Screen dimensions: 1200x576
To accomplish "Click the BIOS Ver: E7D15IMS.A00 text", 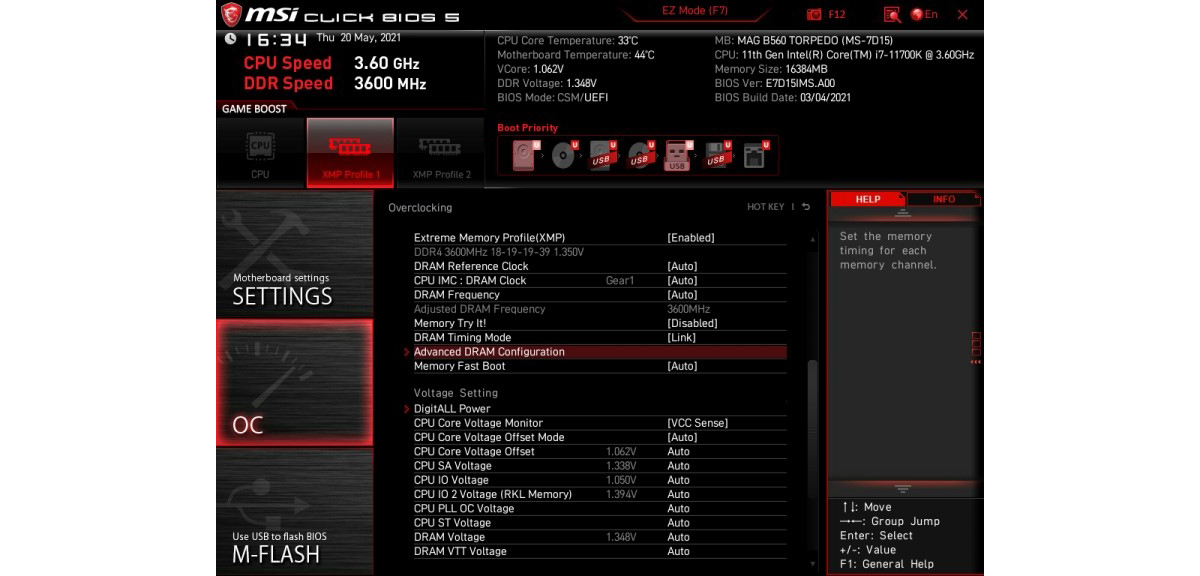I will pyautogui.click(x=775, y=84).
